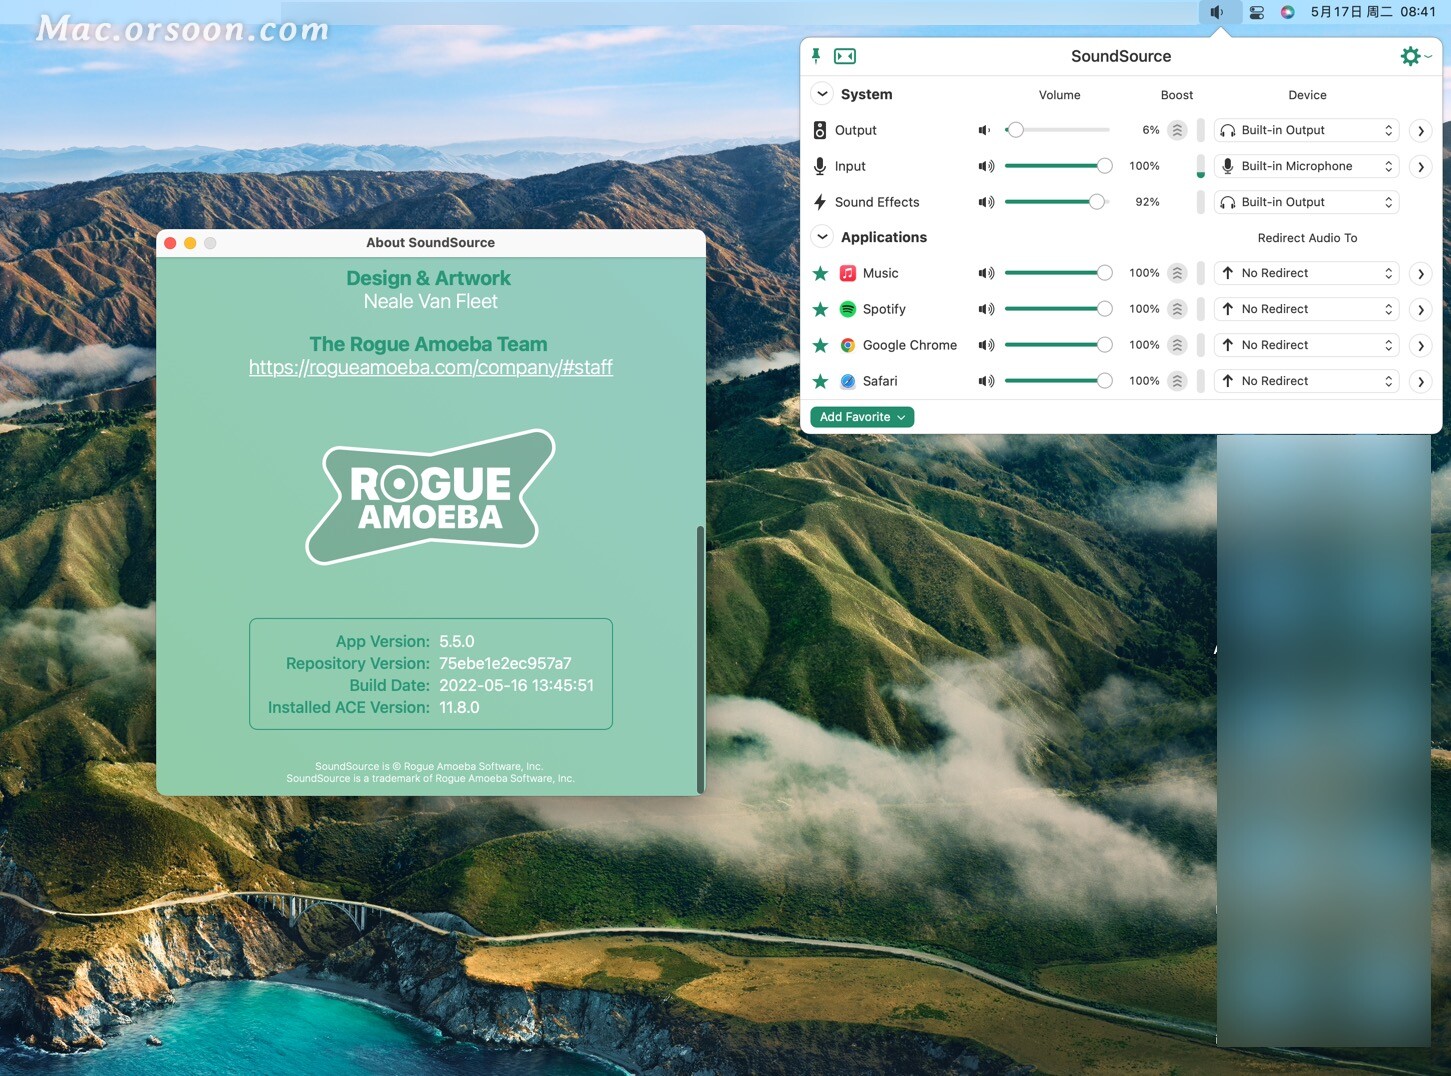Mute the Safari app speaker icon
The height and width of the screenshot is (1076, 1451).
pyautogui.click(x=986, y=381)
